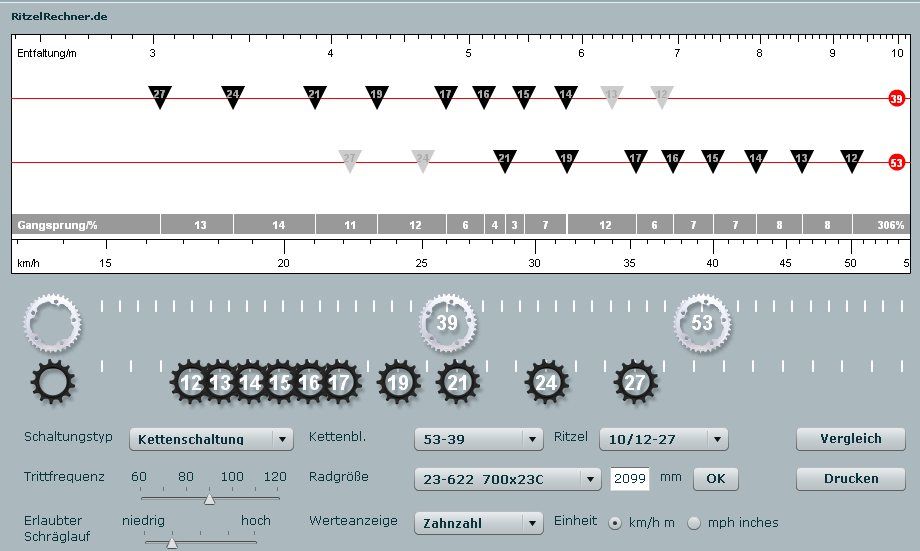Open the Schaltungstyp Kettenschaltung dropdown
Screen dimensions: 920x551
(211, 439)
